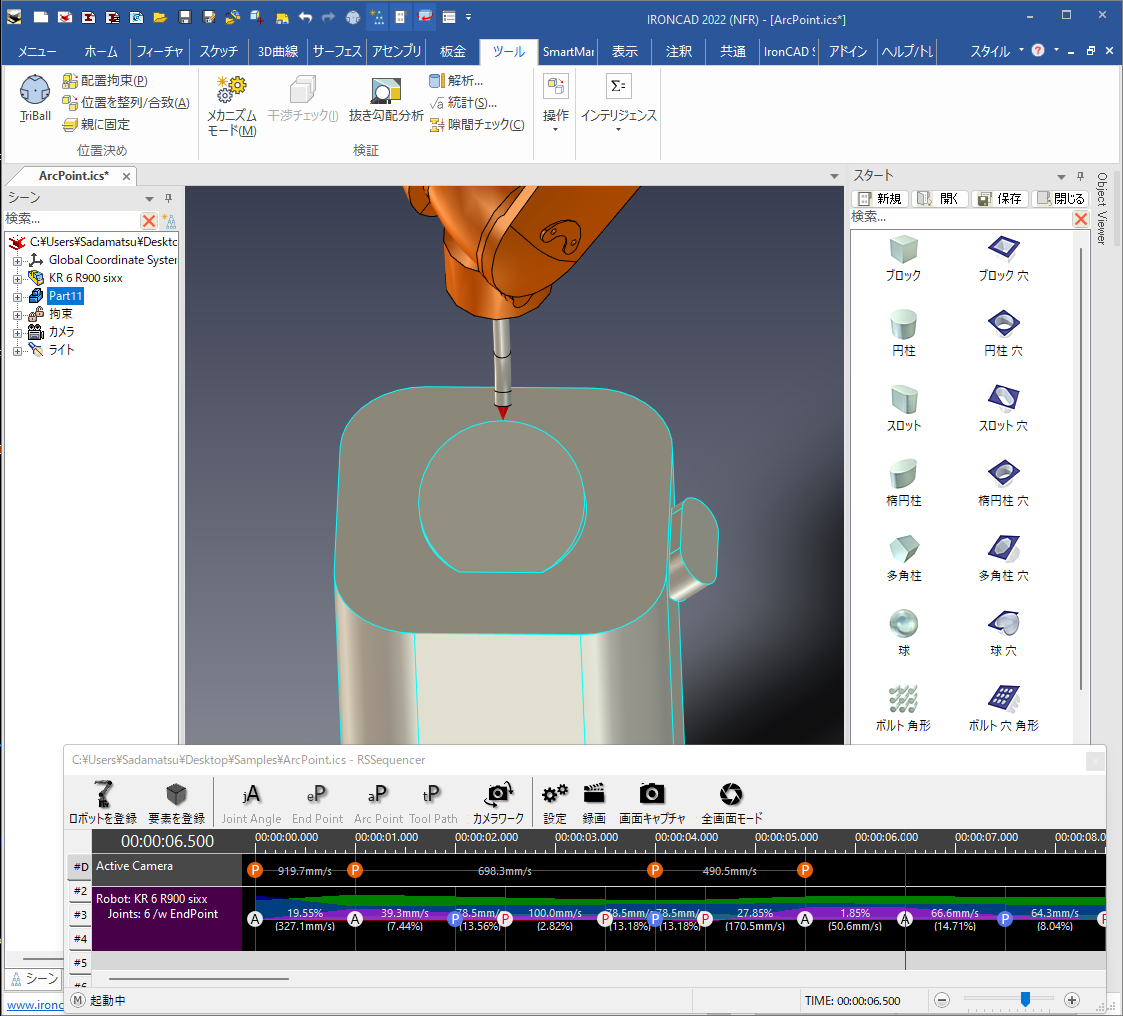
Task: Open the アセンブリ ribbon tab
Action: point(396,52)
